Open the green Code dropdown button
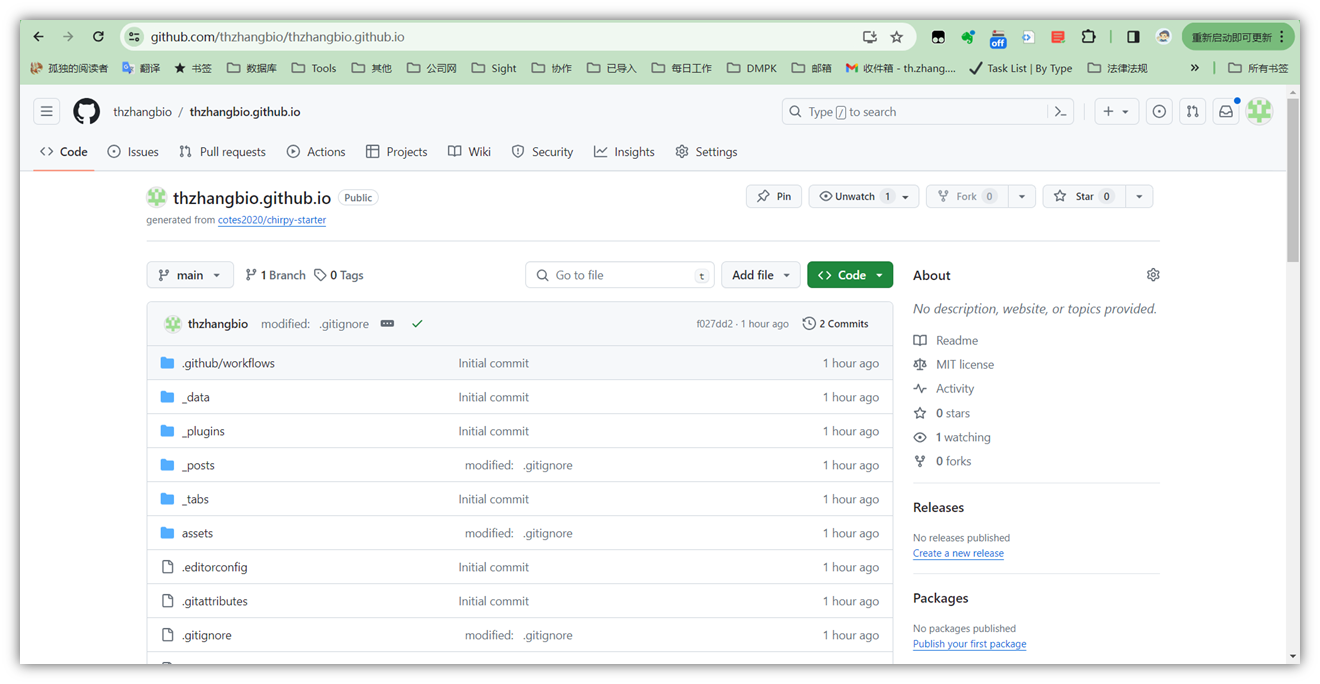This screenshot has width=1320, height=684. click(x=850, y=275)
